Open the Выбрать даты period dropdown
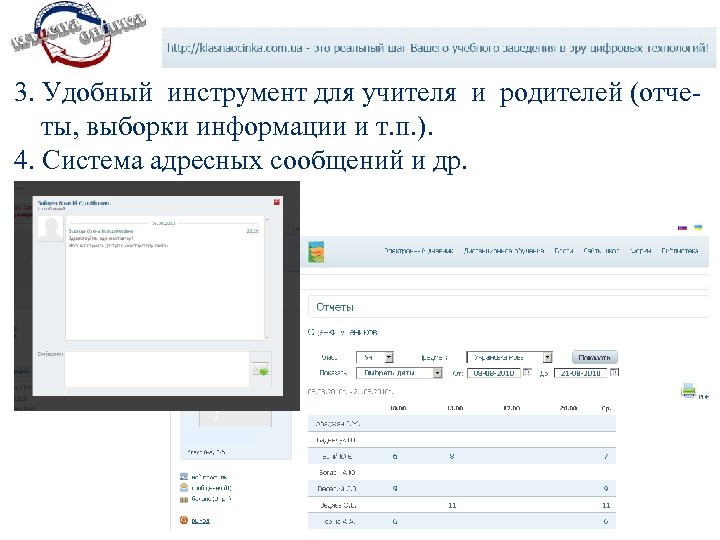The image size is (720, 540). tap(399, 373)
